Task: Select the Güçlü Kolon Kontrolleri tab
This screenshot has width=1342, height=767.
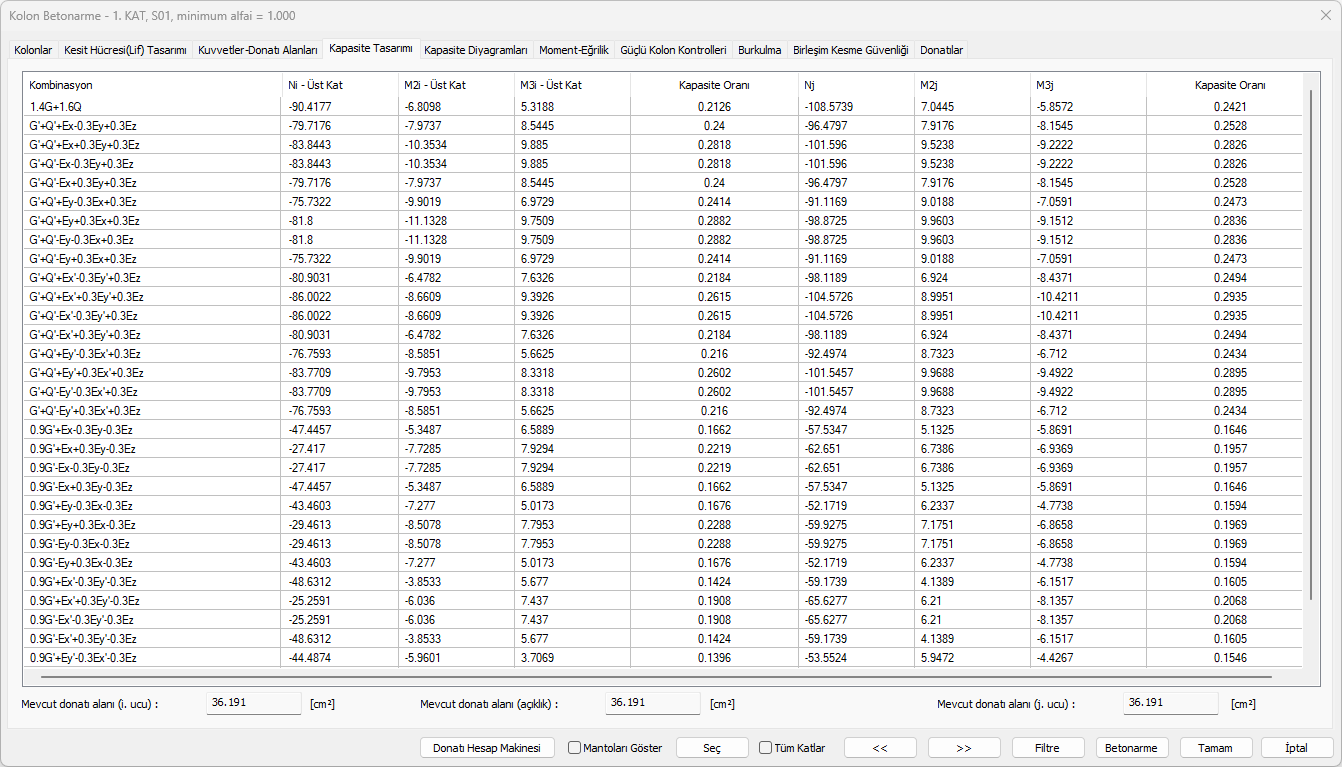Action: (673, 50)
